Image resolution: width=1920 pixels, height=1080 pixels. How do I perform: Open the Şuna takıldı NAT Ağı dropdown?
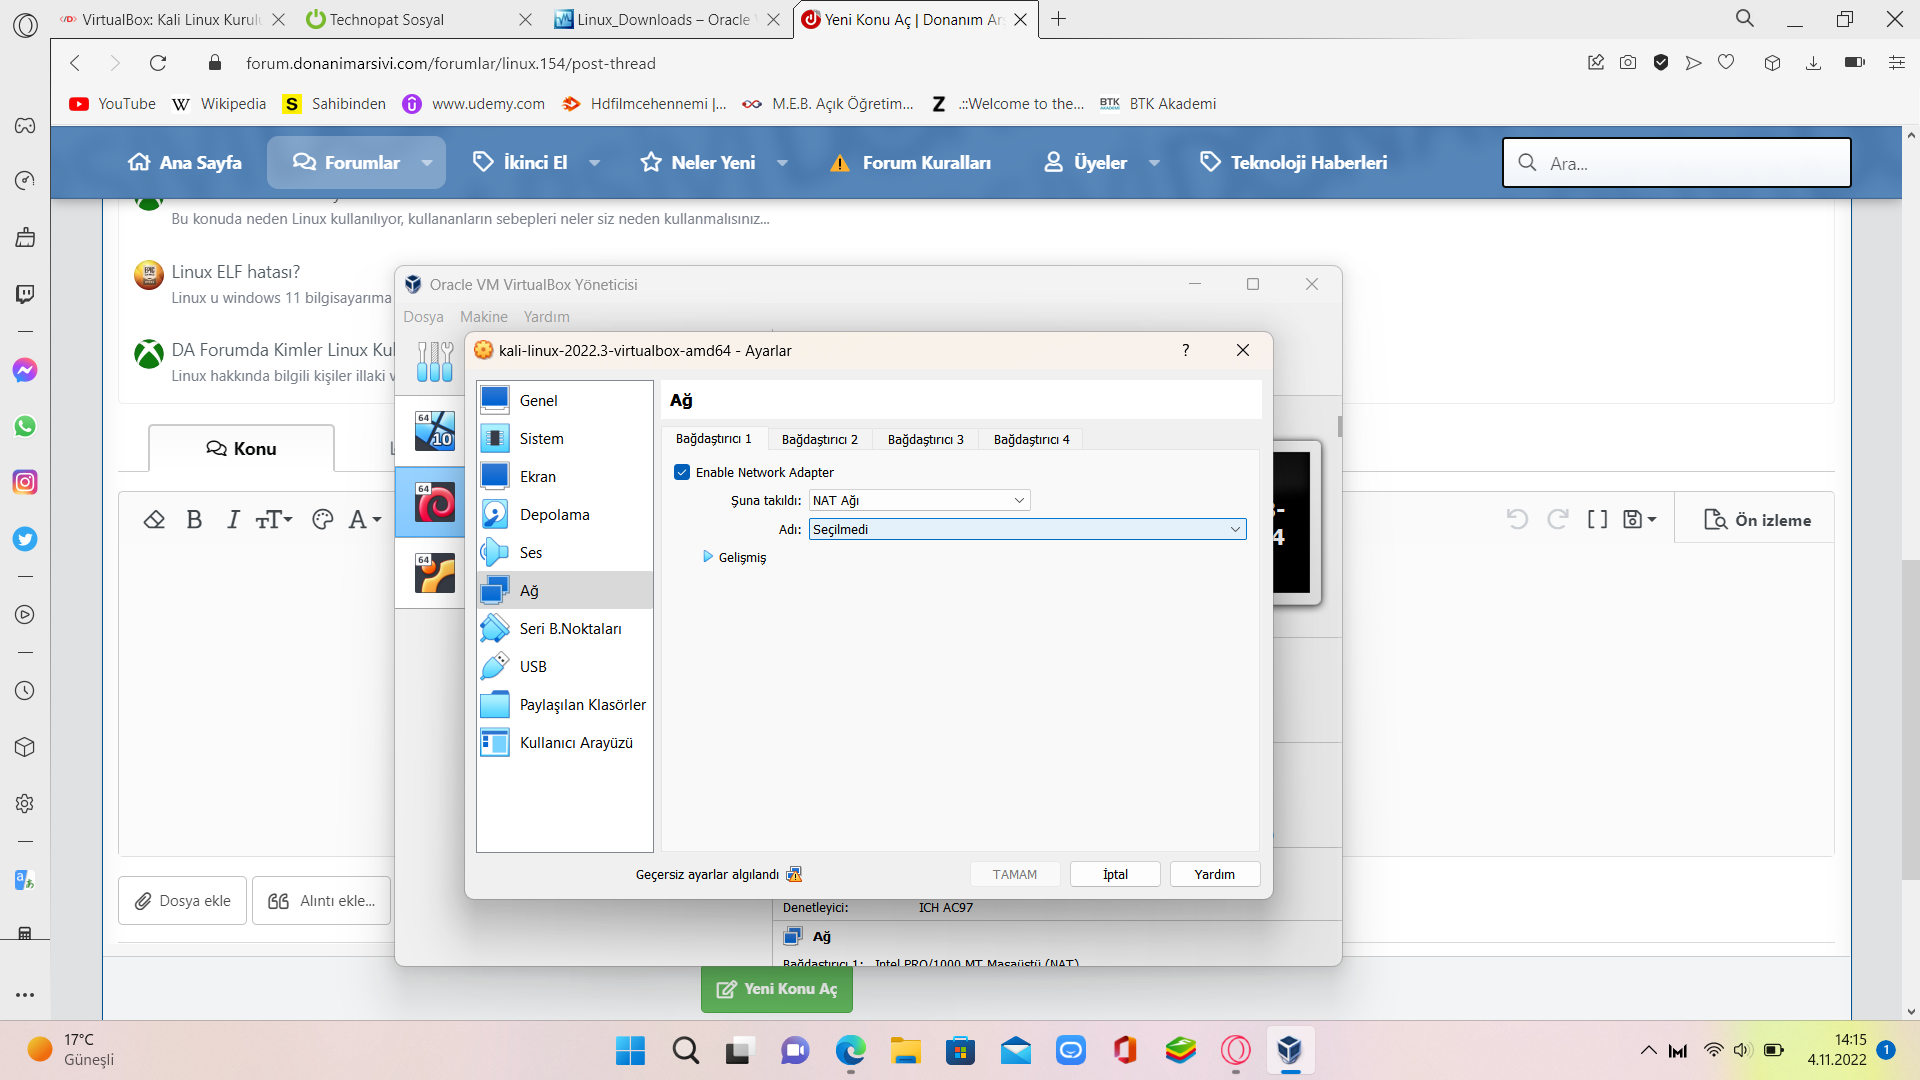pos(919,501)
